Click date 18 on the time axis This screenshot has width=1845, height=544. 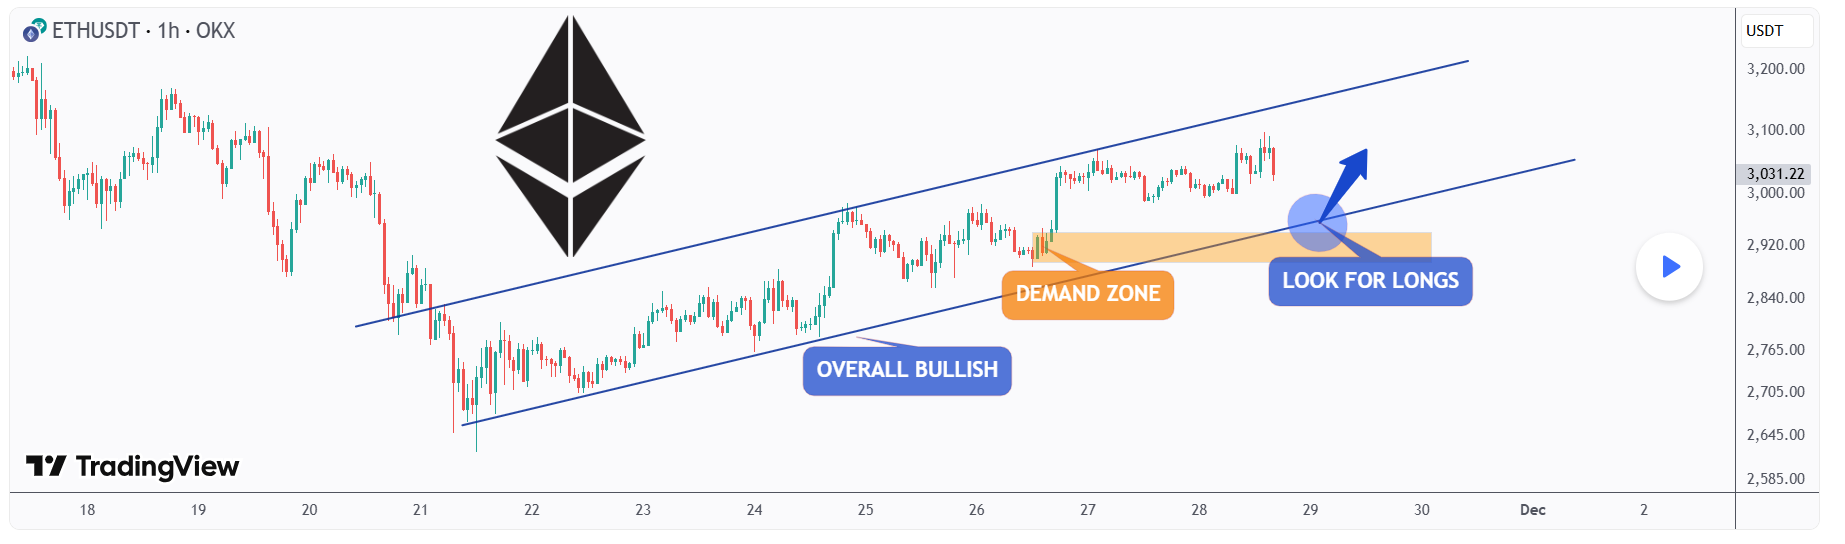[87, 510]
